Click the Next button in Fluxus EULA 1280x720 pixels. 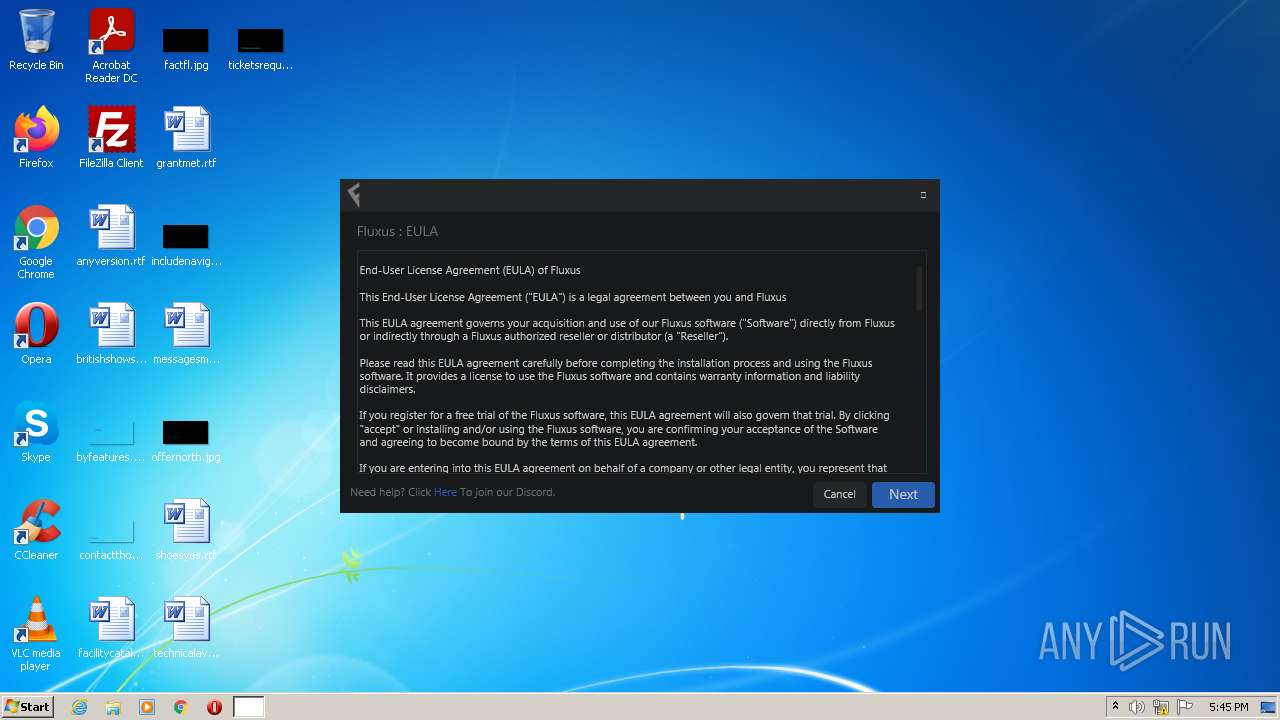[903, 494]
